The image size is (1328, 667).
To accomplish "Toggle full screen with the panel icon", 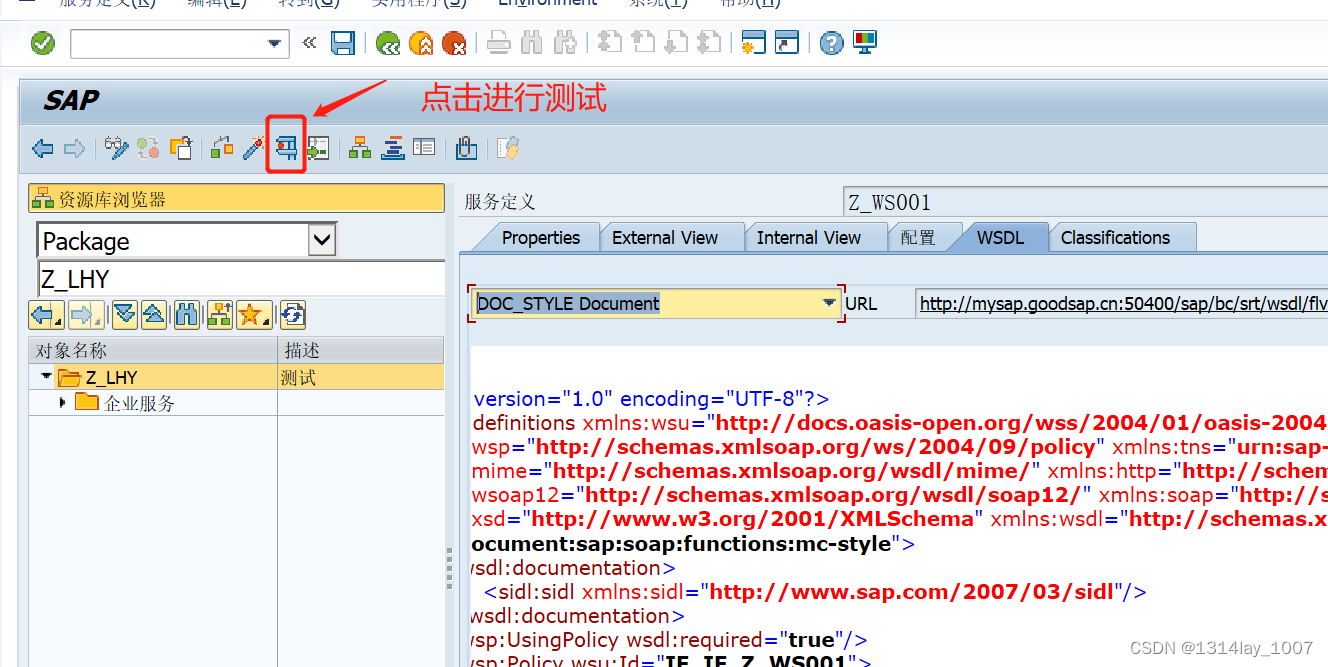I will click(424, 149).
